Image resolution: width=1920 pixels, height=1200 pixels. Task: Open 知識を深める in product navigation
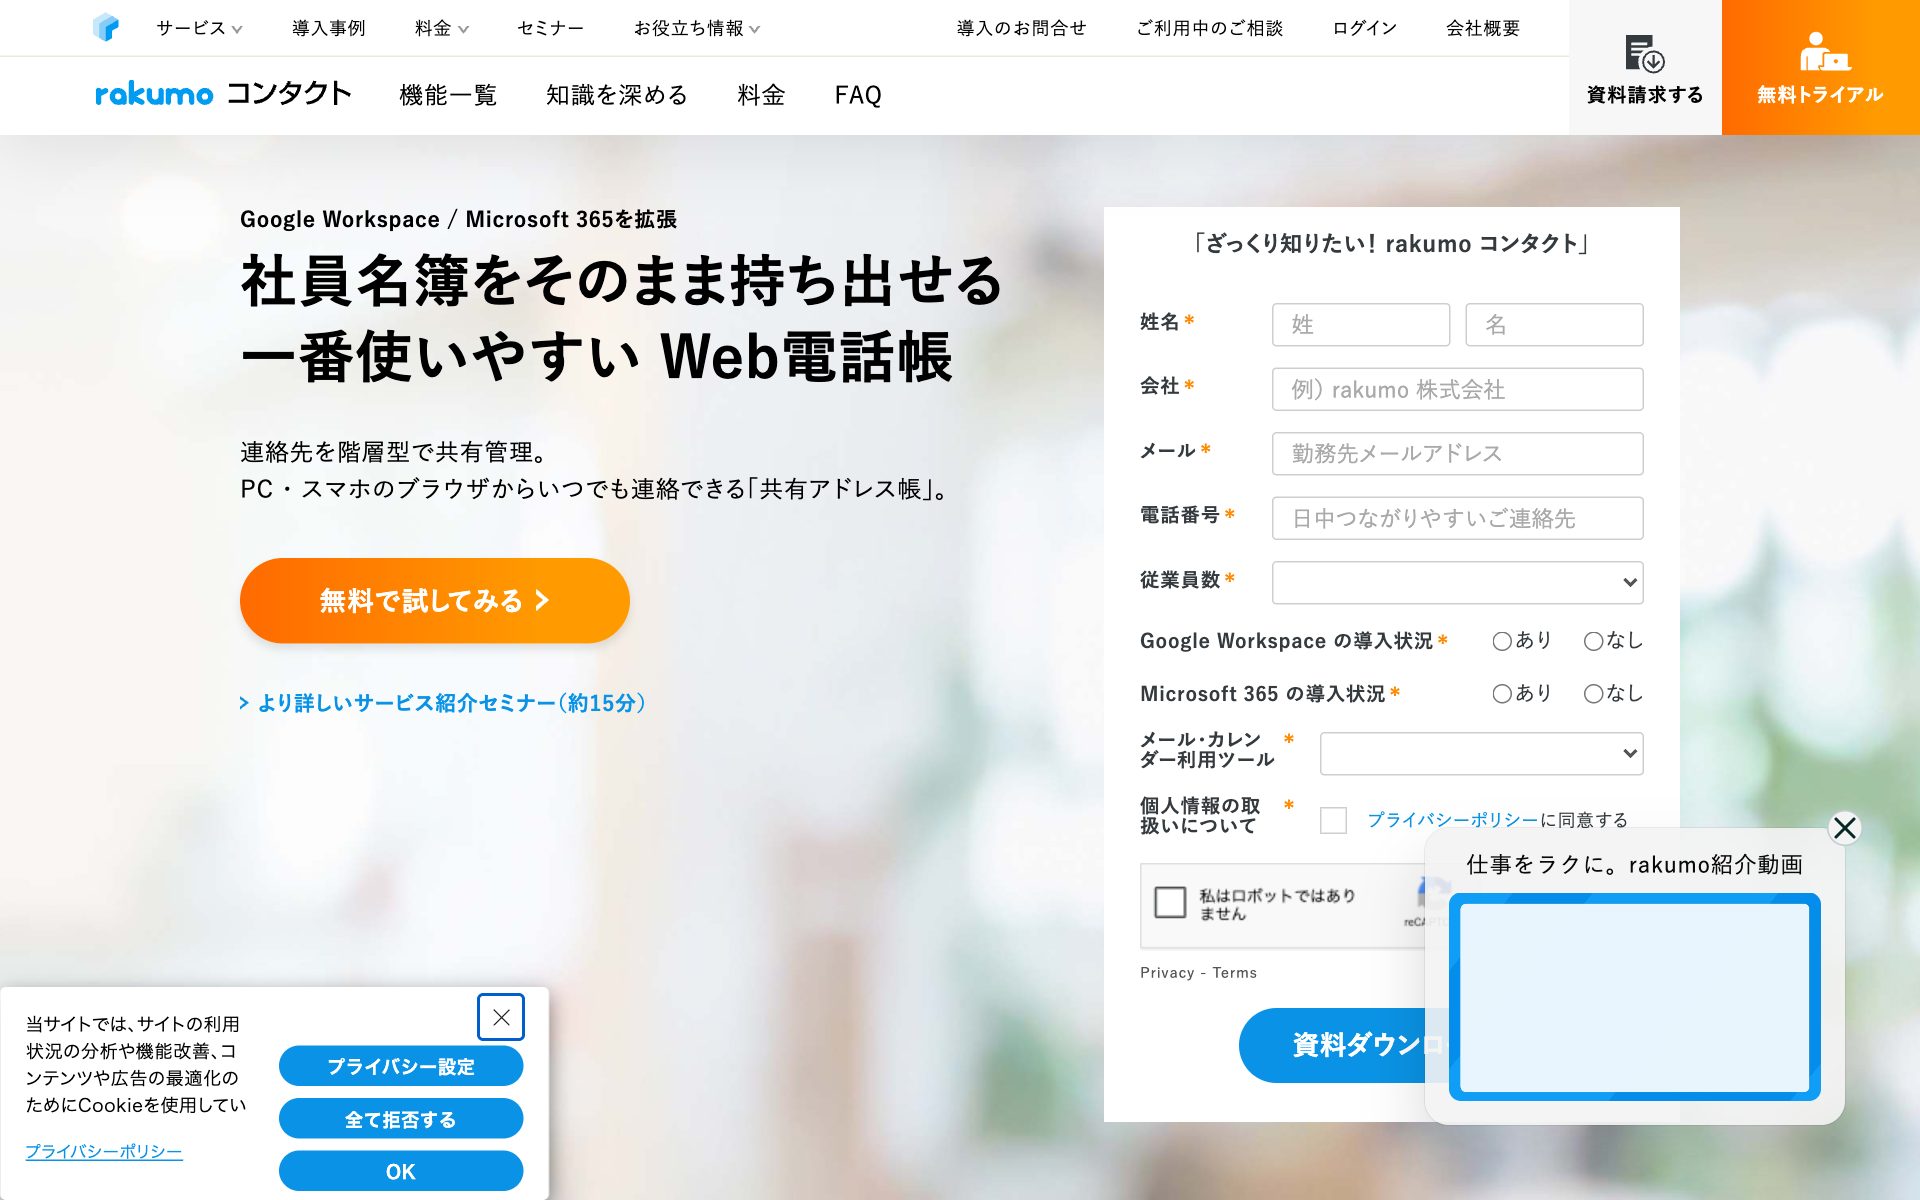pyautogui.click(x=616, y=95)
